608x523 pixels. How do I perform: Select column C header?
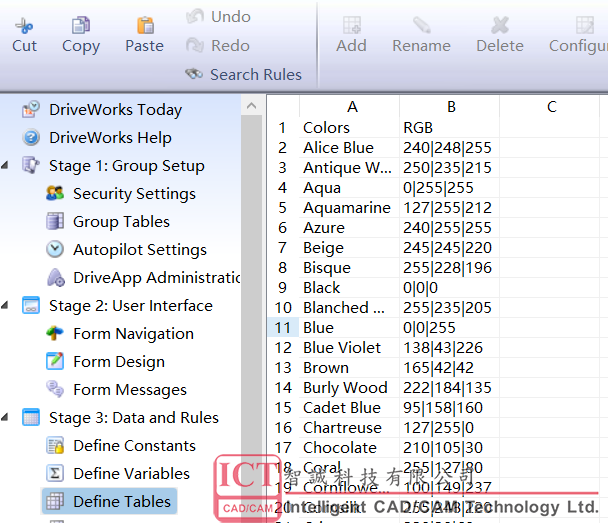click(x=549, y=107)
